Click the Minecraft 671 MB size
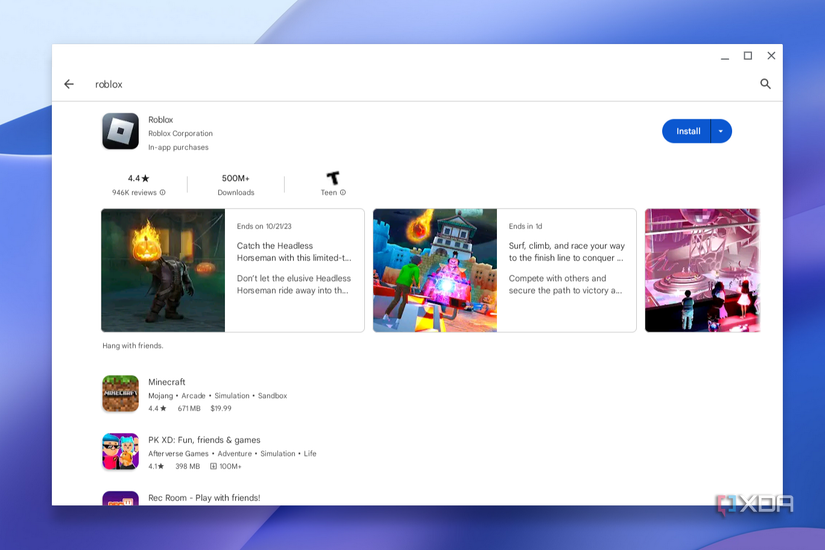Screen dimensions: 825x550 point(189,408)
